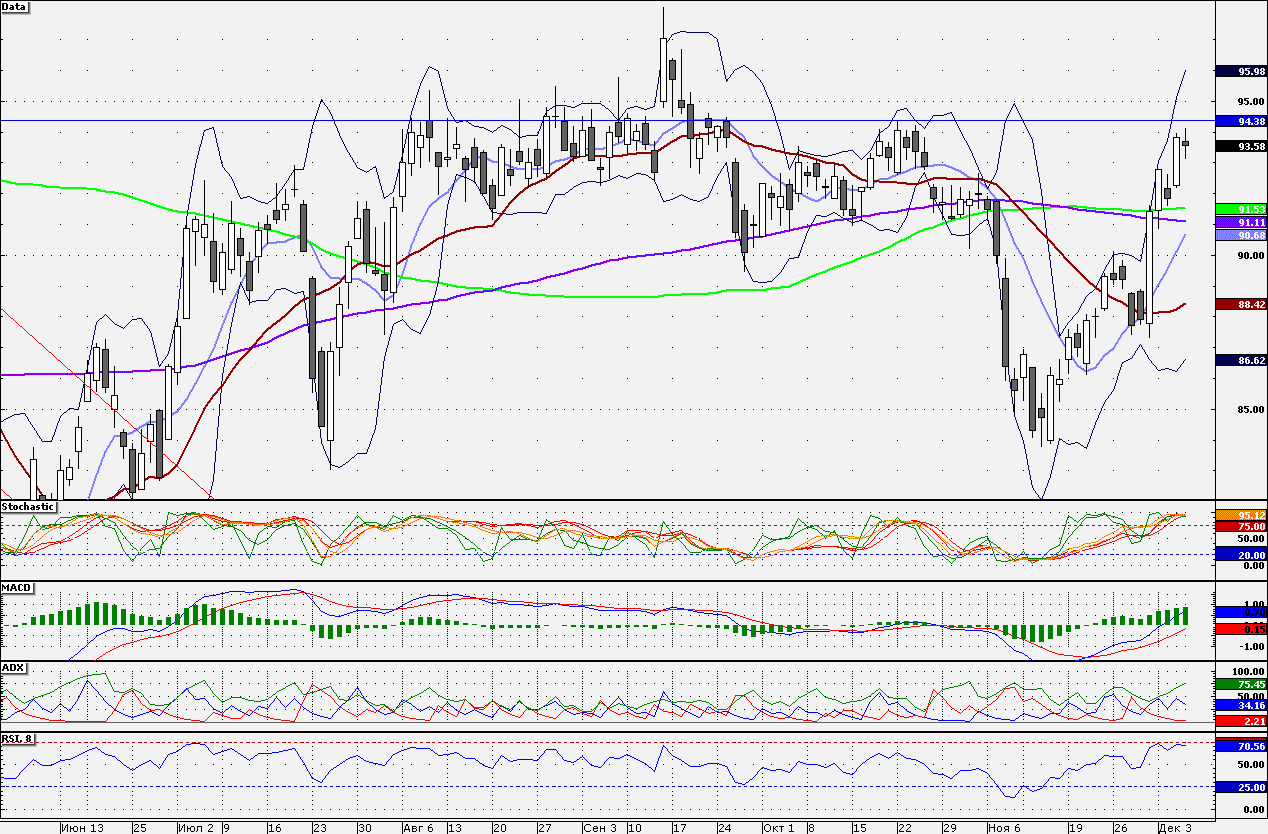Click the 25.00 RSI level tag
This screenshot has height=834, width=1268.
(x=1240, y=787)
